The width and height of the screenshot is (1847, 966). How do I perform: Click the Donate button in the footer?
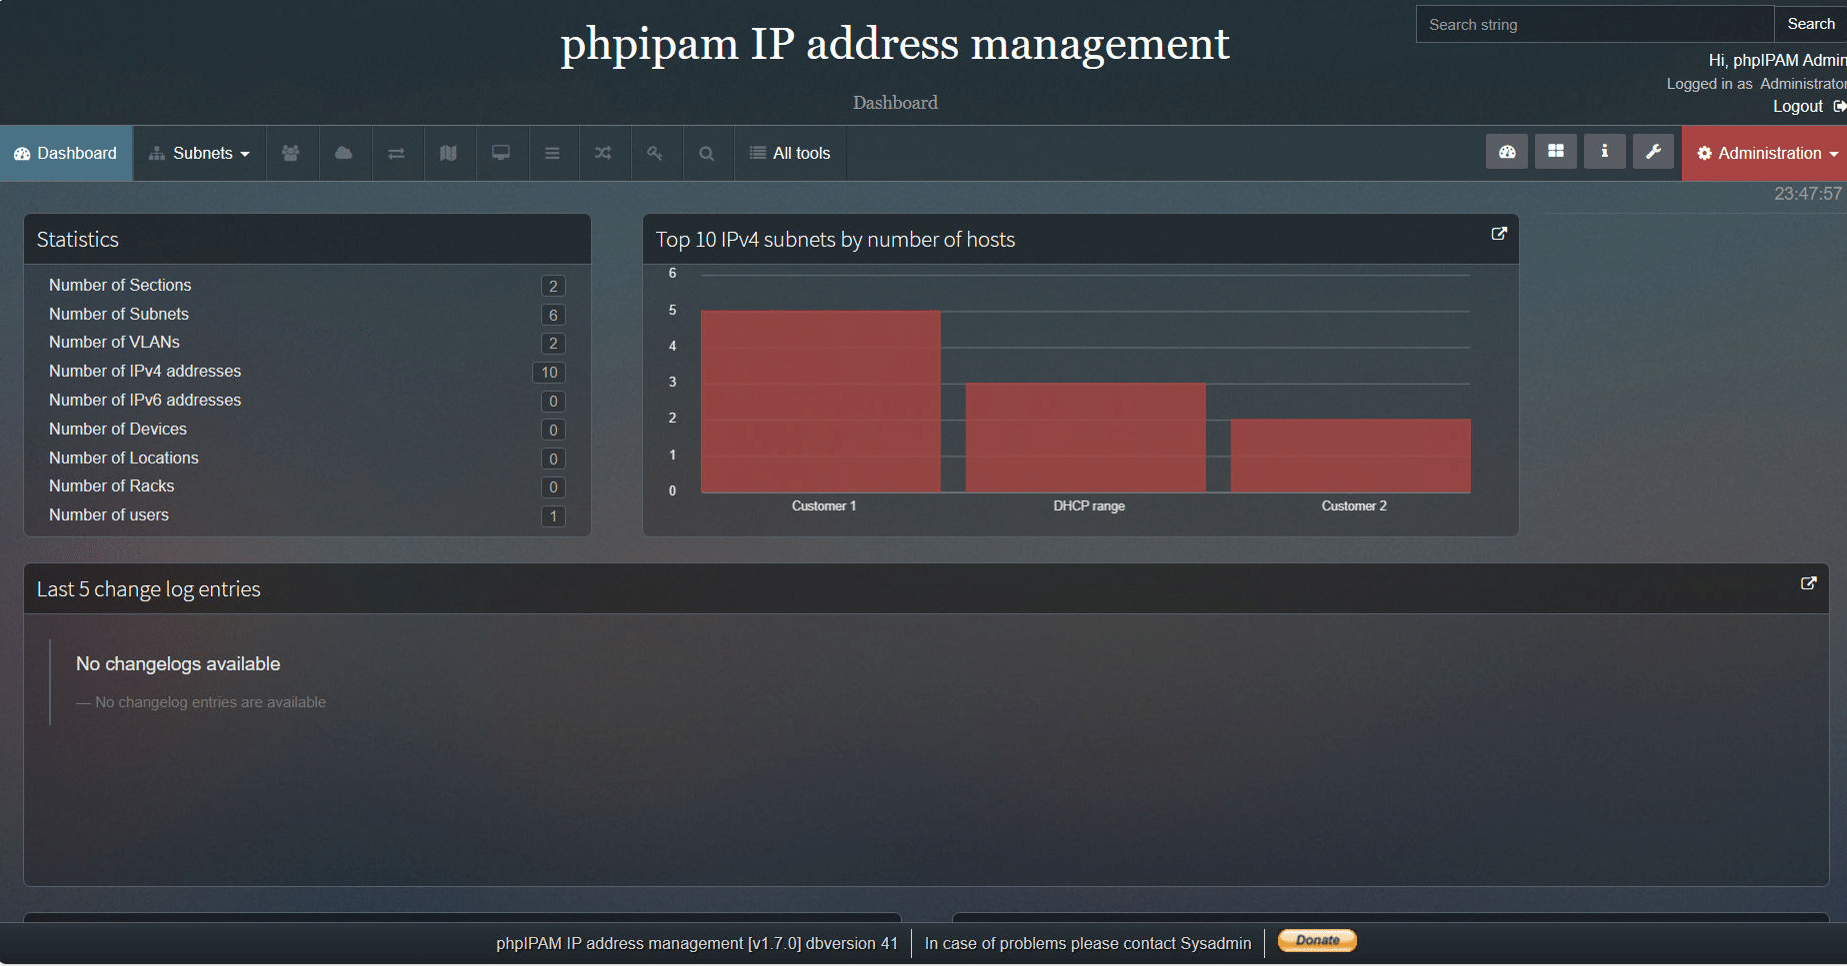(x=1317, y=941)
